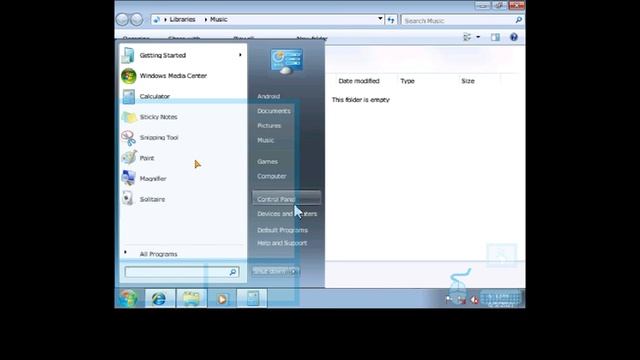
Task: Open the Action Center flag tray icon
Action: pyautogui.click(x=449, y=300)
